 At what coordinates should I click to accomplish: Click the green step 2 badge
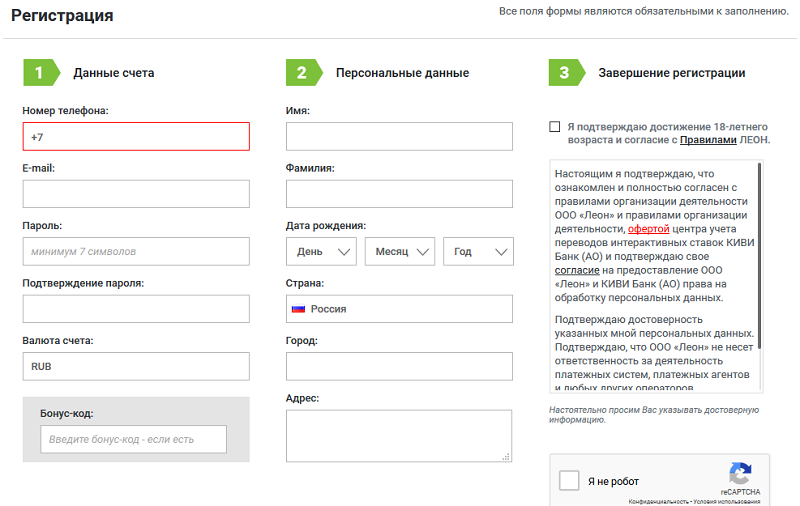pyautogui.click(x=302, y=72)
